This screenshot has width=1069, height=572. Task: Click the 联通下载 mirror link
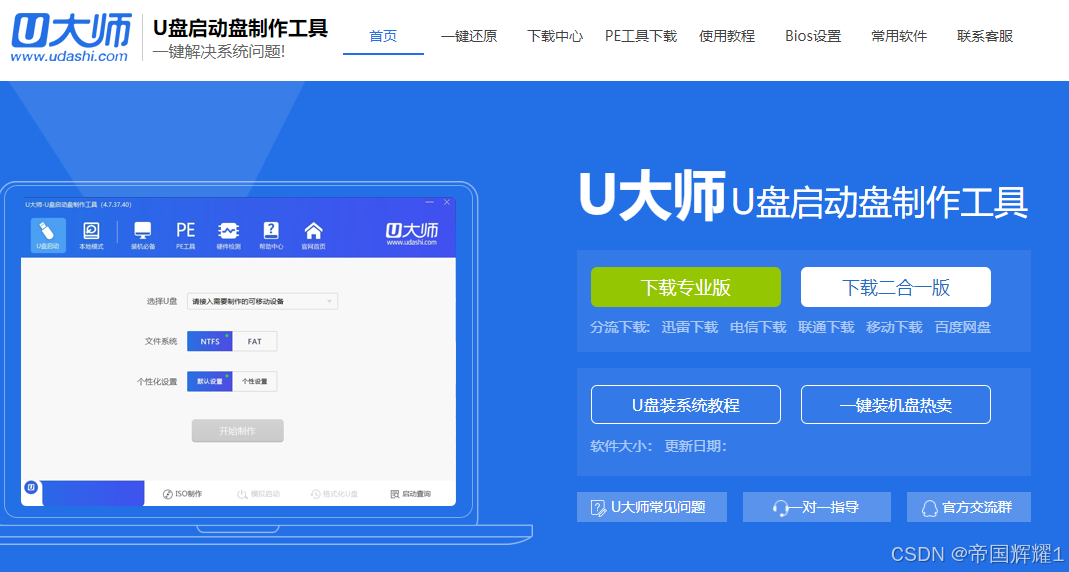click(x=826, y=327)
